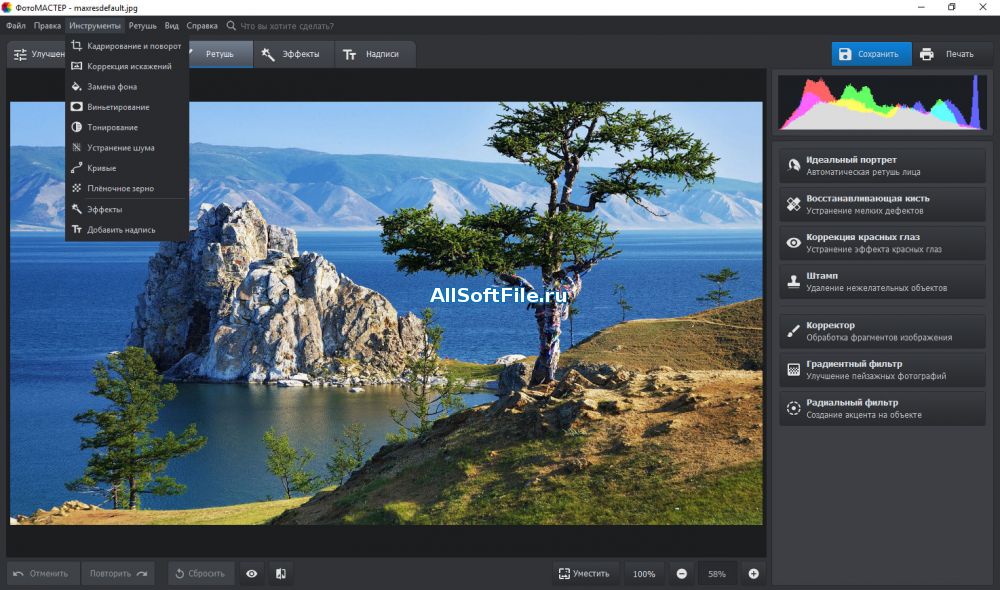Image resolution: width=1000 pixels, height=590 pixels.
Task: Click the Виньетирование icon
Action: (x=77, y=107)
